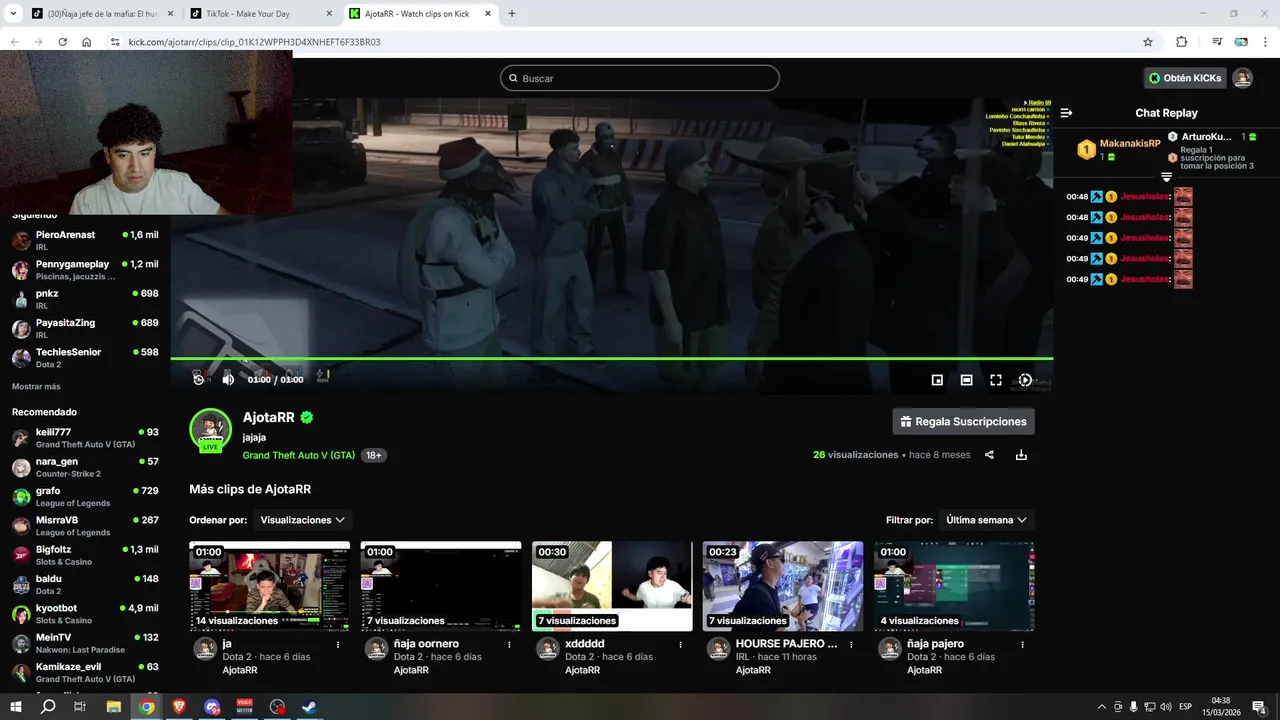Expand the gift leaderboard in Chat Replay
The image size is (1280, 720).
pyautogui.click(x=1166, y=177)
